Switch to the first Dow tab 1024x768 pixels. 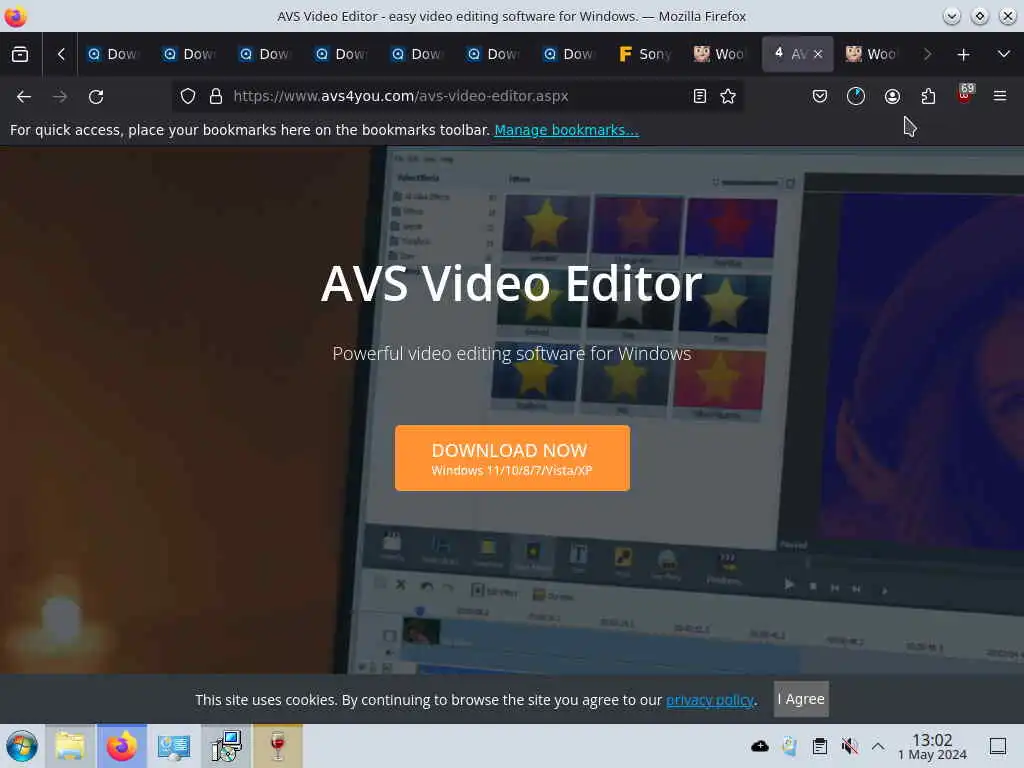point(114,54)
